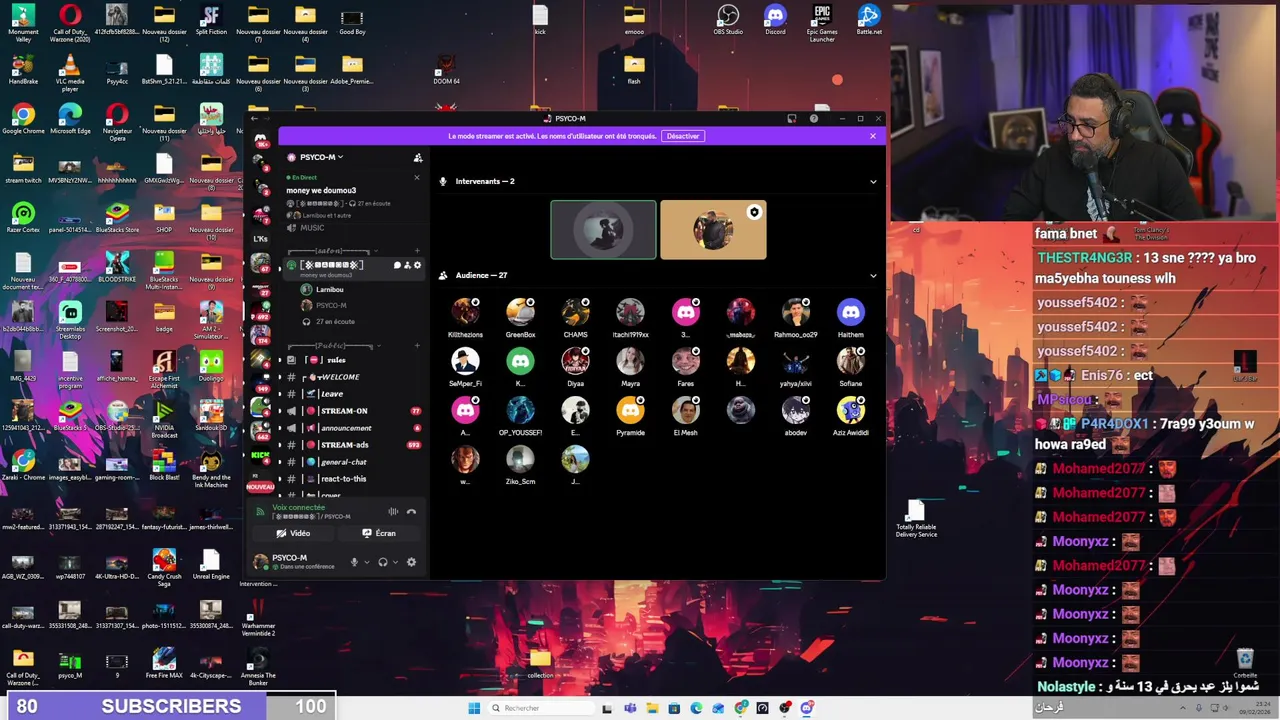Screen dimensions: 1280x720
Task: Mute the microphone in user panel
Action: click(353, 563)
